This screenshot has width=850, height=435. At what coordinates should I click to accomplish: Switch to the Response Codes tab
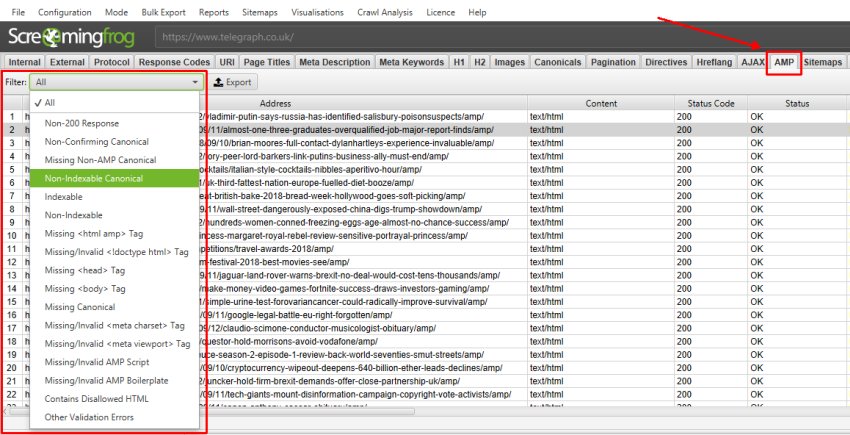pos(174,62)
